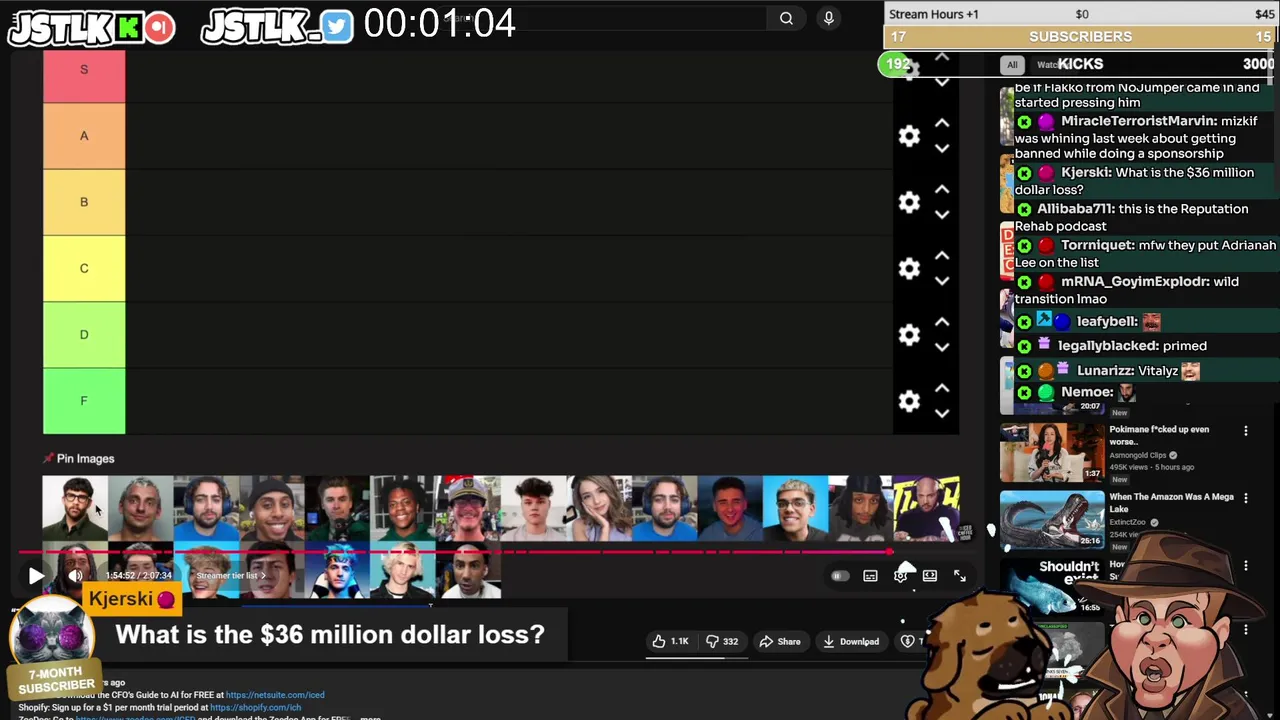Image resolution: width=1280 pixels, height=720 pixels.
Task: Select the 'All' filter chip
Action: tap(1012, 65)
